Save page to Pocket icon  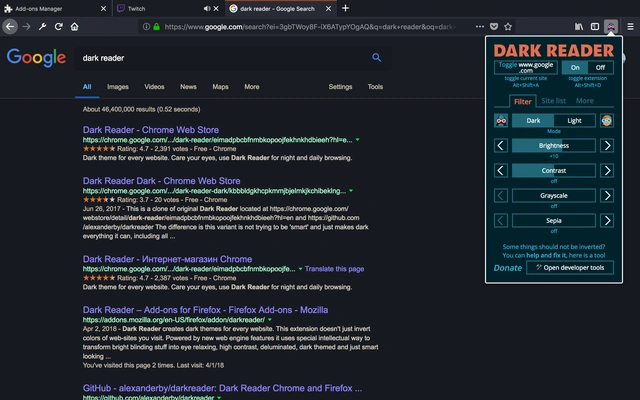494,27
